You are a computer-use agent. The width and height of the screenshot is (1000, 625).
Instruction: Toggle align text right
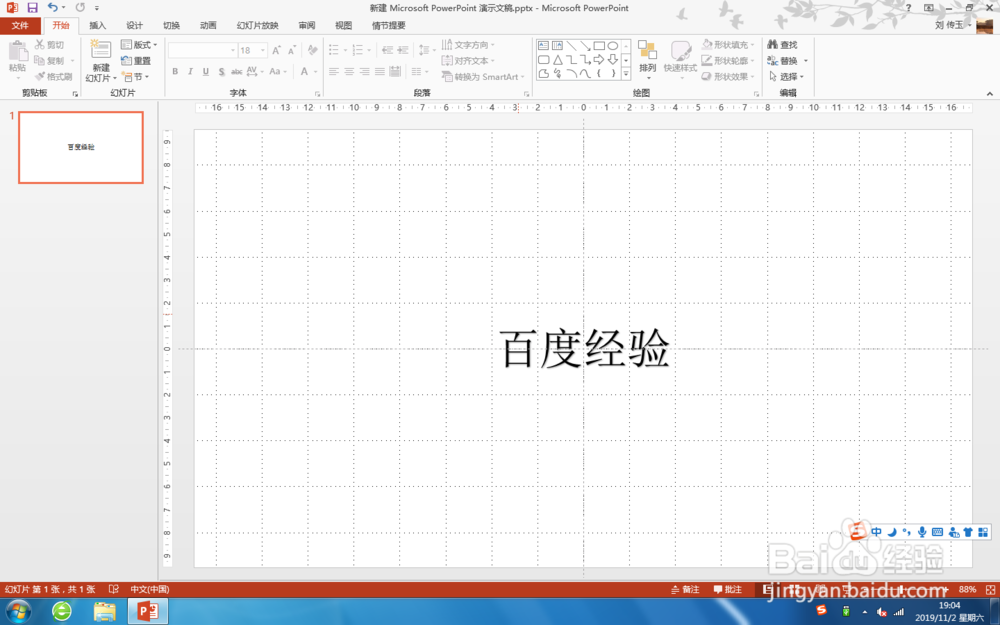click(364, 71)
